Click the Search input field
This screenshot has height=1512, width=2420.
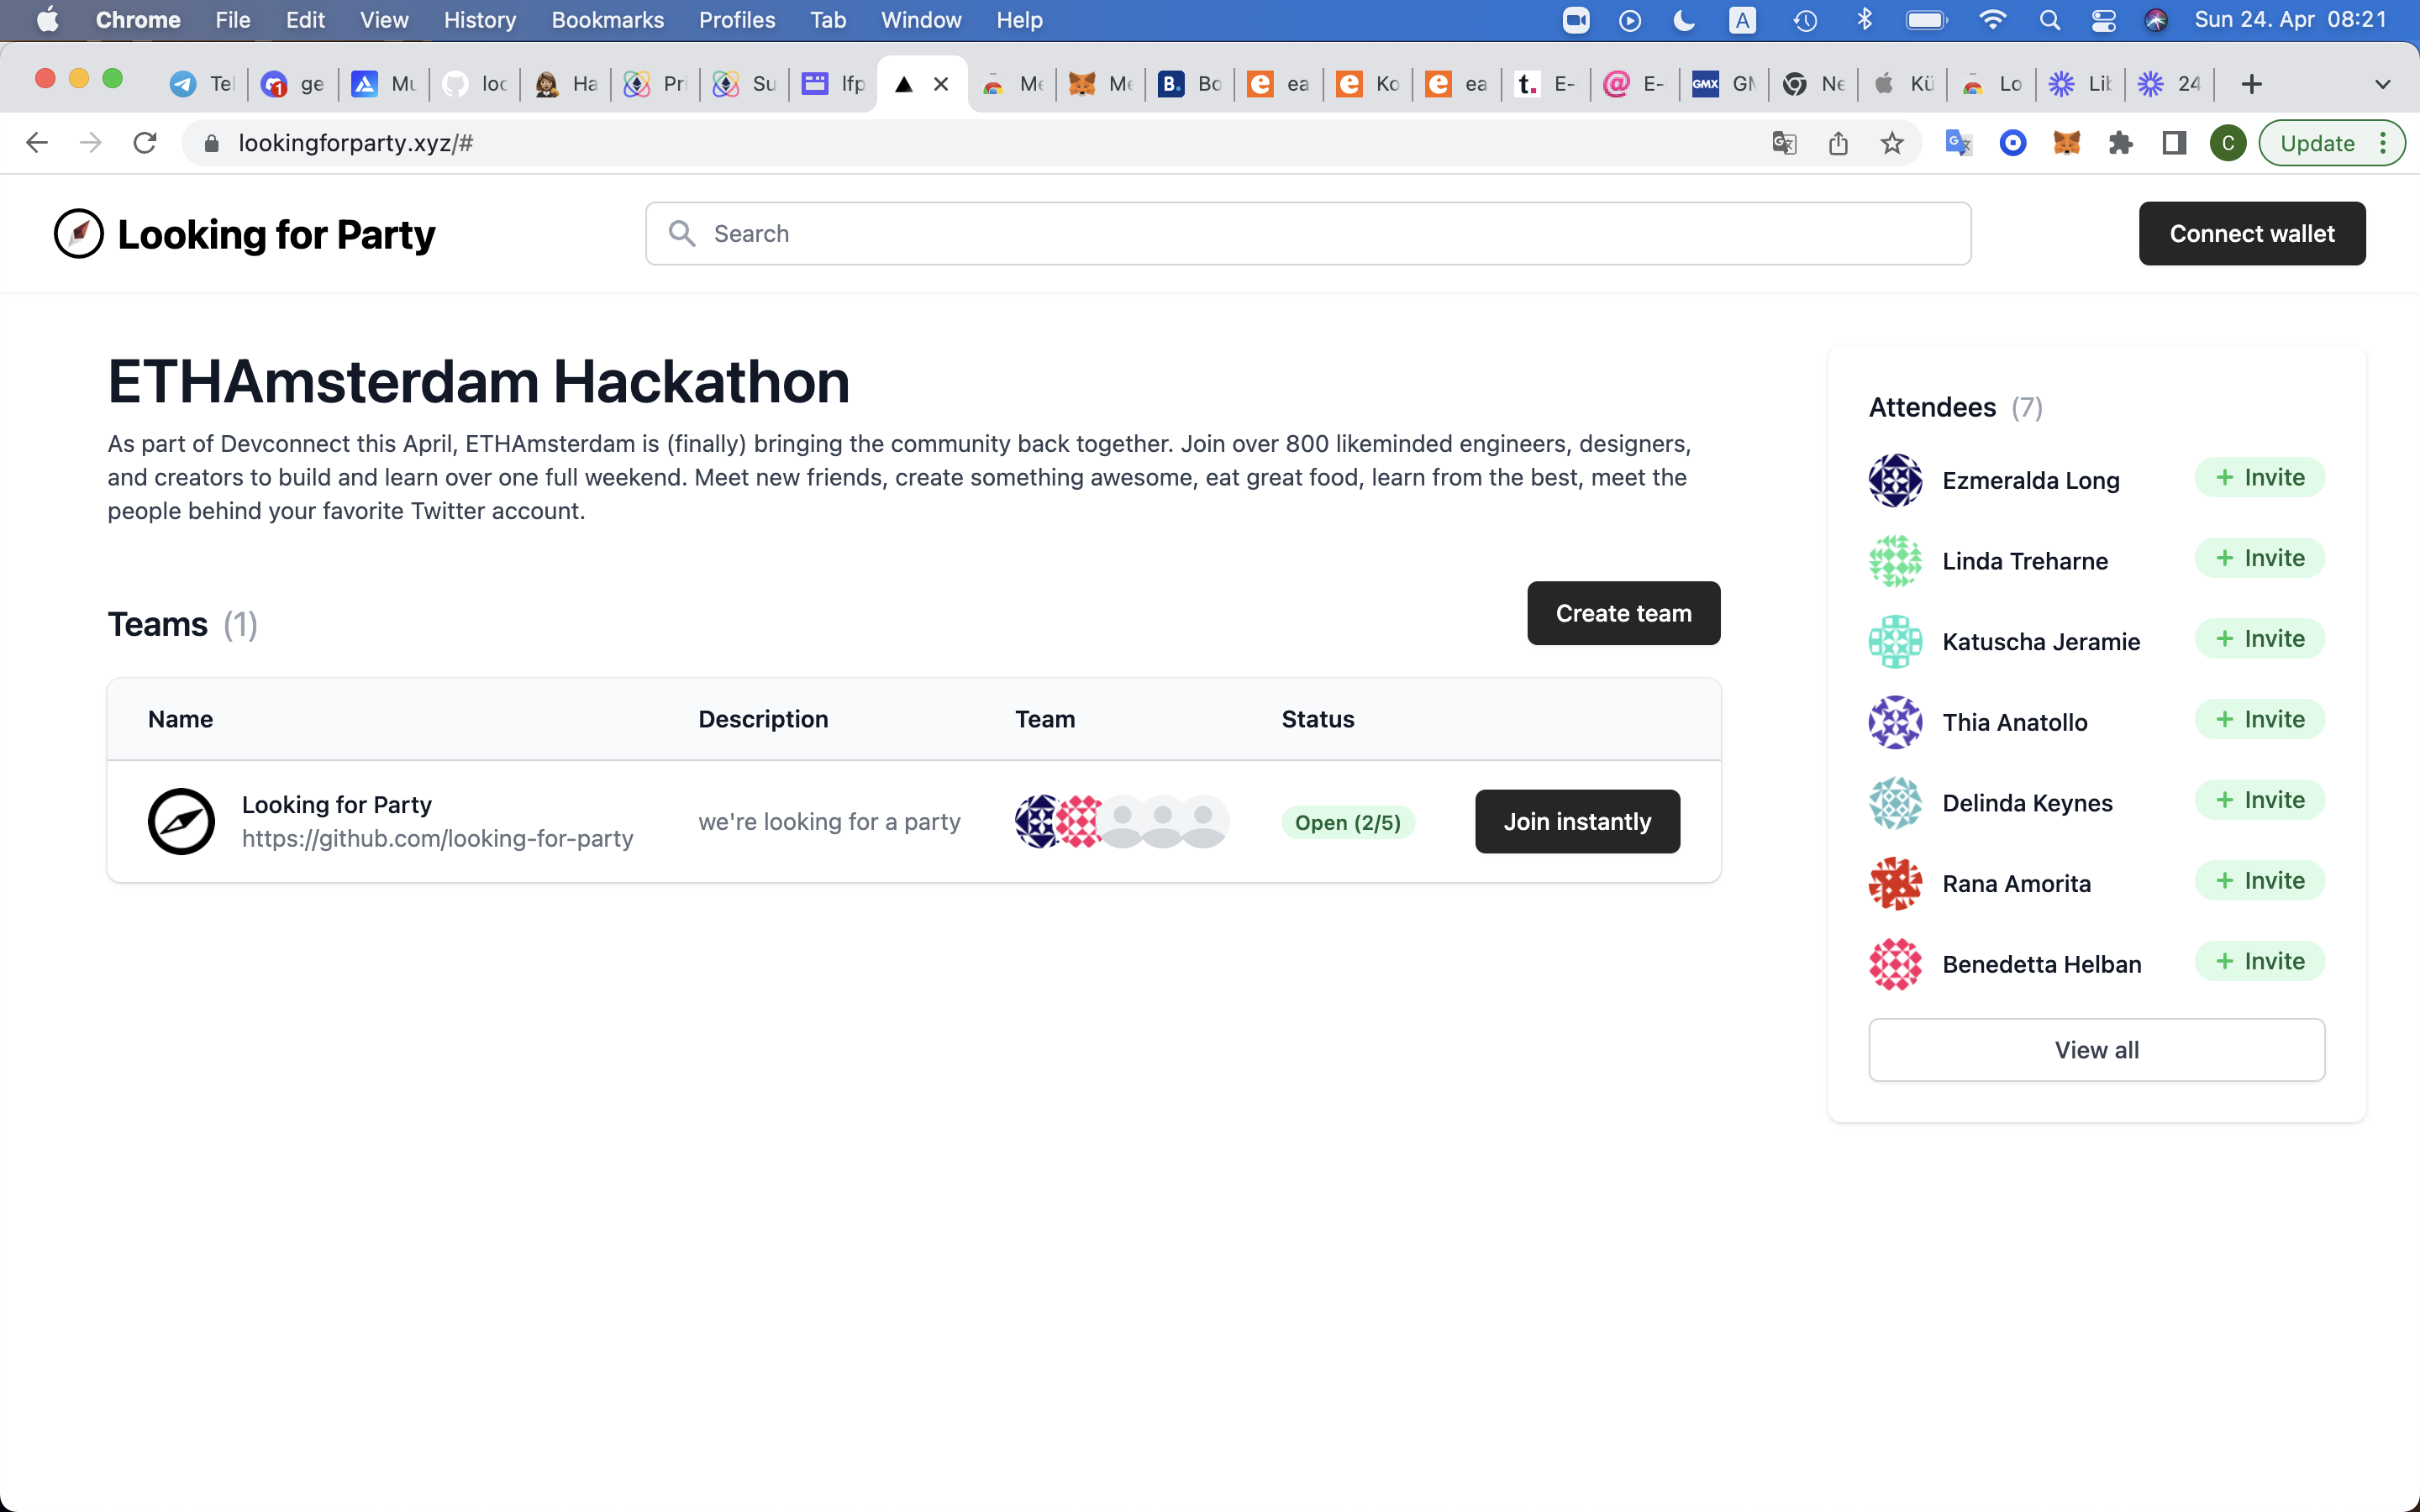1308,234
